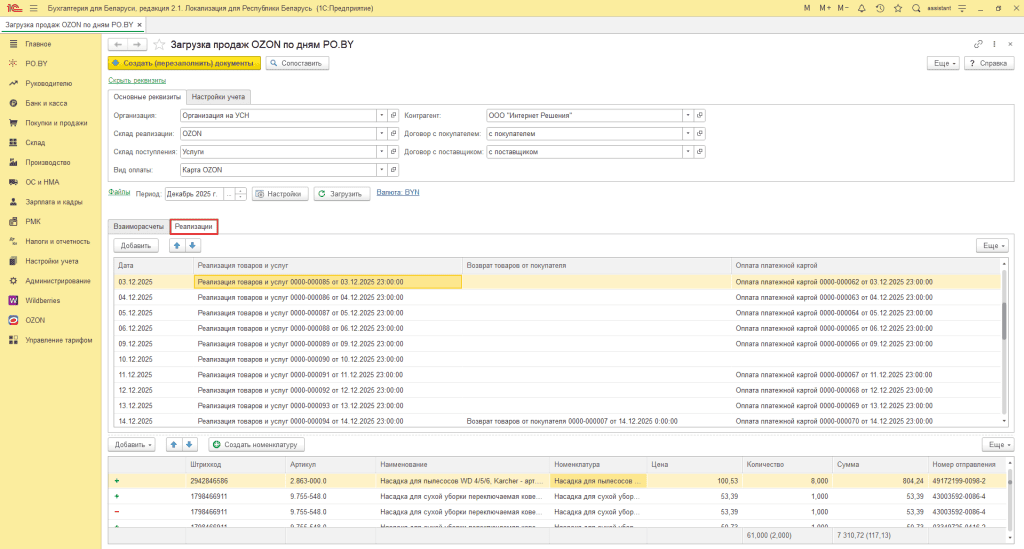This screenshot has height=549, width=1024.
Task: Click the Загрузить button
Action: click(x=342, y=194)
